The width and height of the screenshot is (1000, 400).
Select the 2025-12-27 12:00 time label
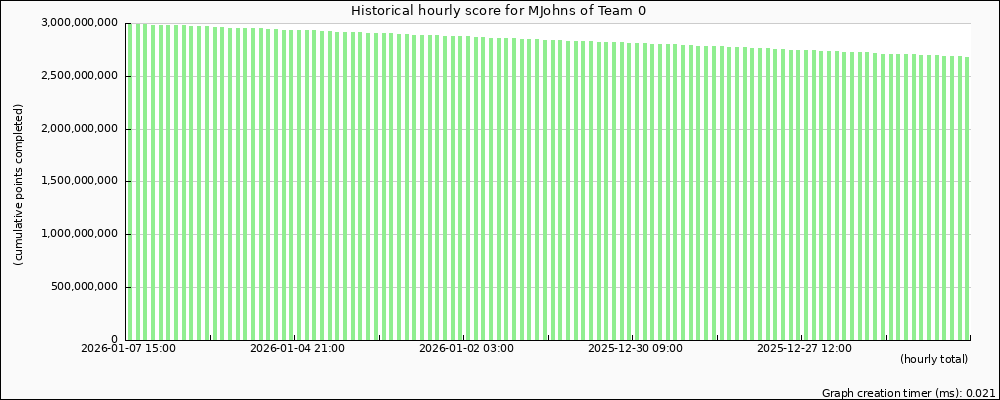(x=804, y=349)
